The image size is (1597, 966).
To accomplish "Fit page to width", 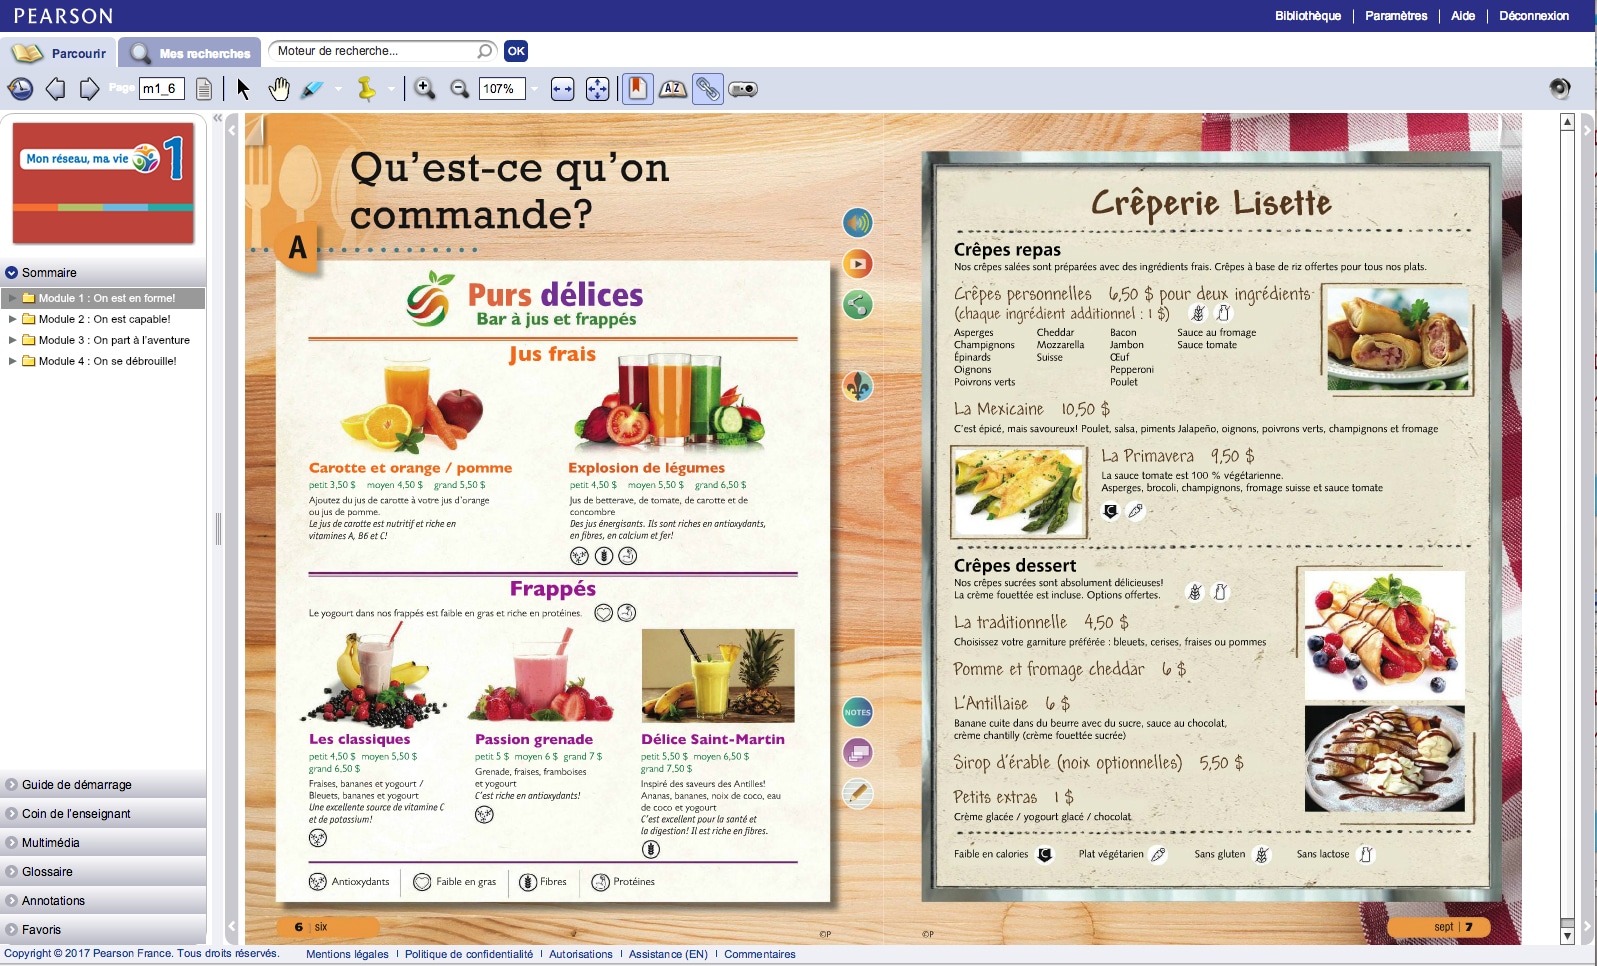I will coord(563,89).
